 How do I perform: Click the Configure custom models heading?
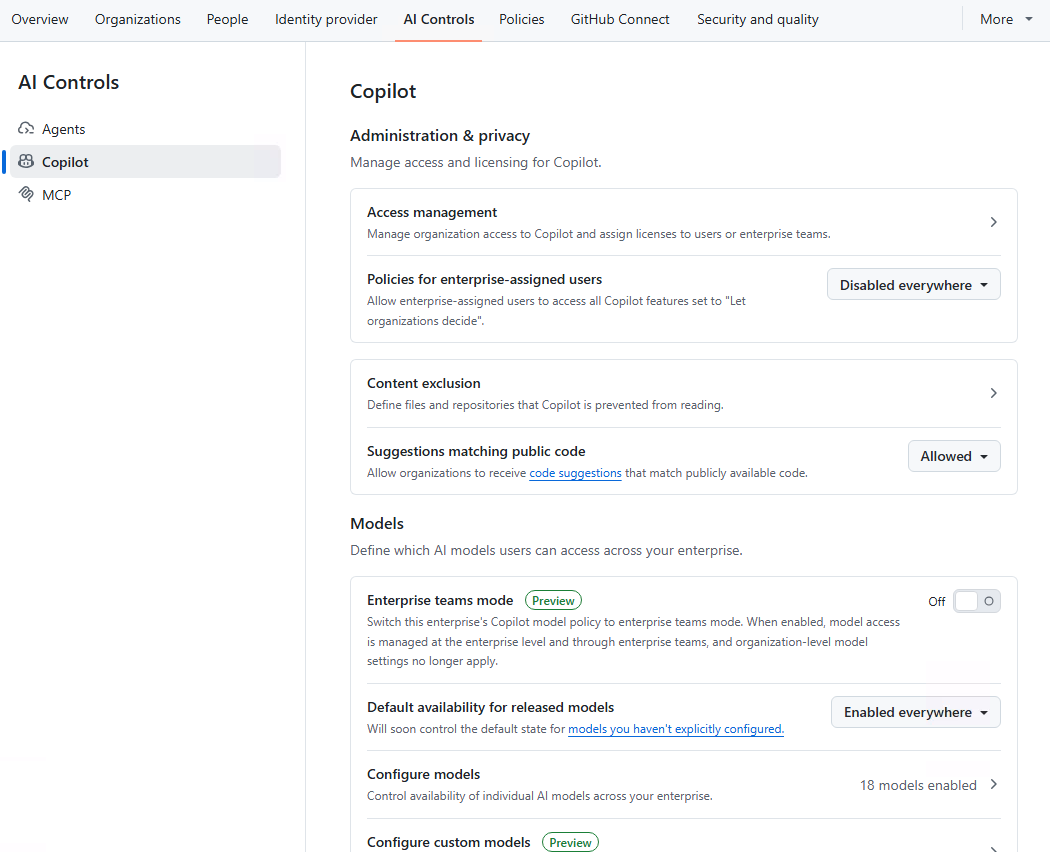(449, 842)
